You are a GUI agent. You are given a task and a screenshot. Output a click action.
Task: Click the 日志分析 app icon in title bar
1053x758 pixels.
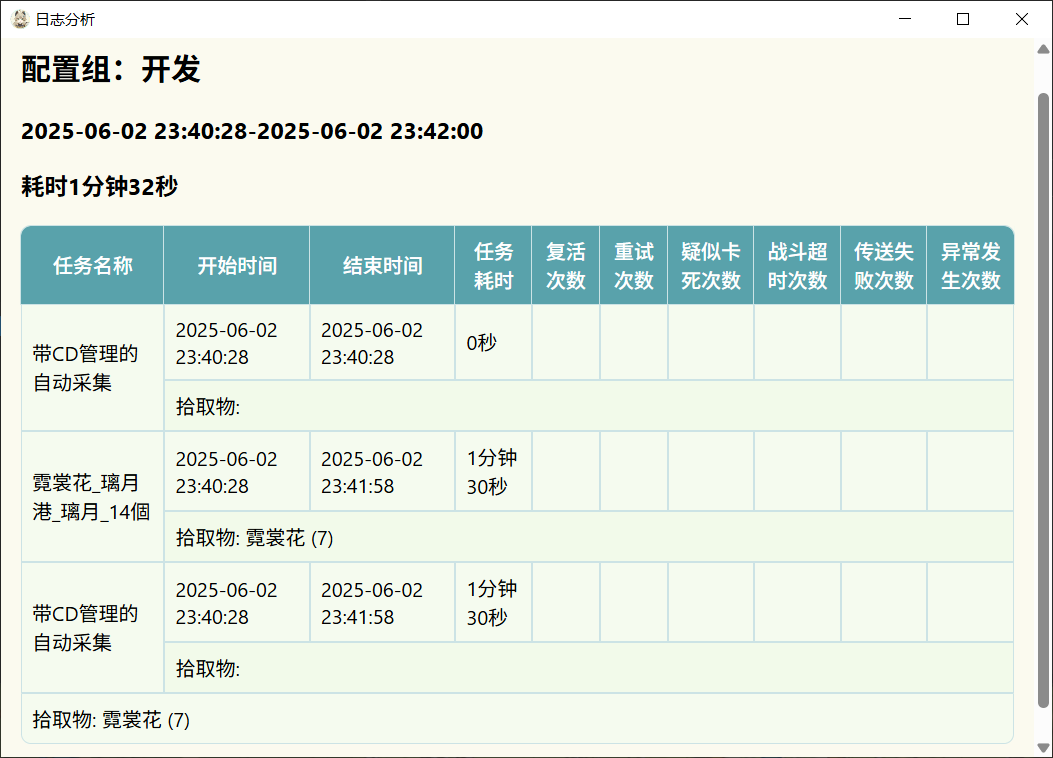pos(20,19)
